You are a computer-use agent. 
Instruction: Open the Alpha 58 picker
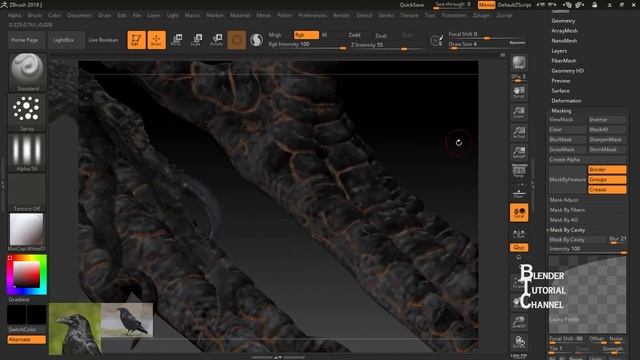tap(27, 153)
